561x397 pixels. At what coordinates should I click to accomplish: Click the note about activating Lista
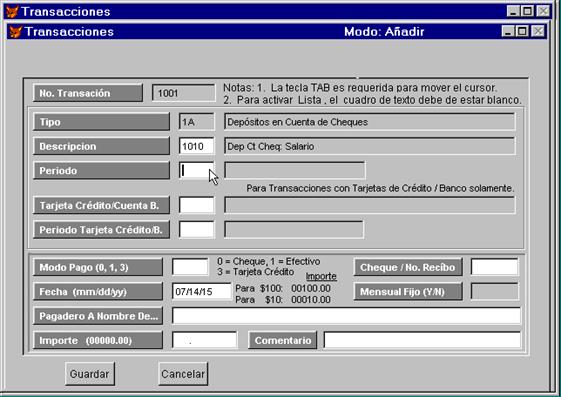point(372,100)
